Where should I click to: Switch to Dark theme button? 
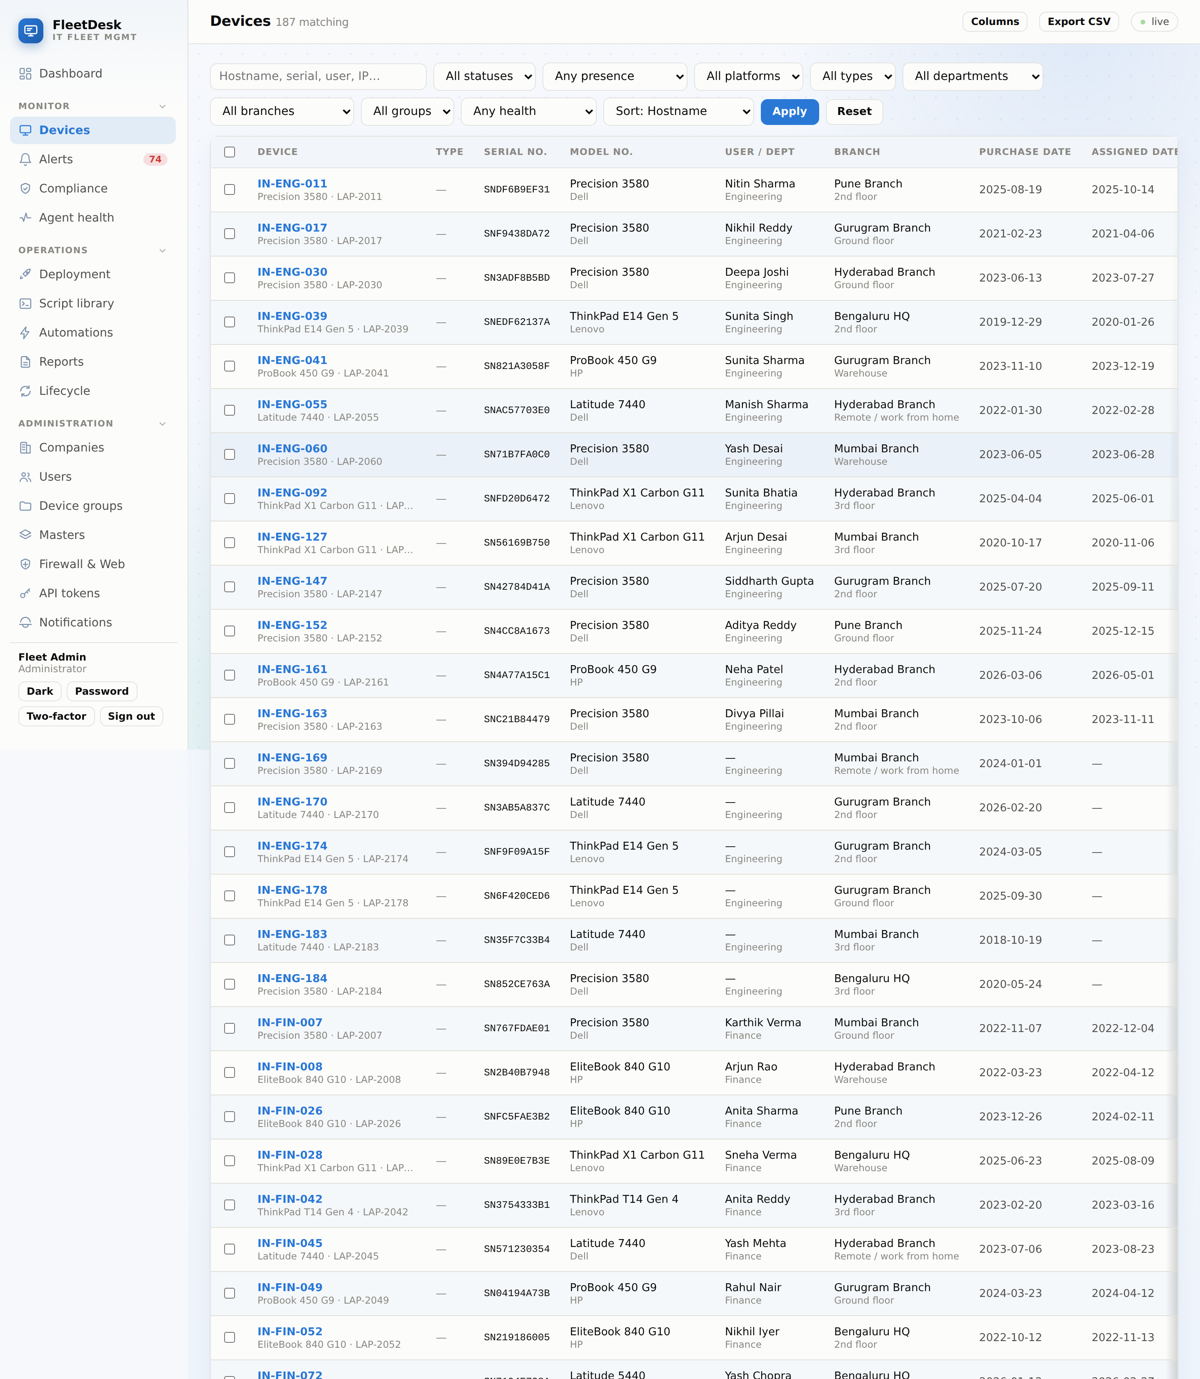[40, 691]
